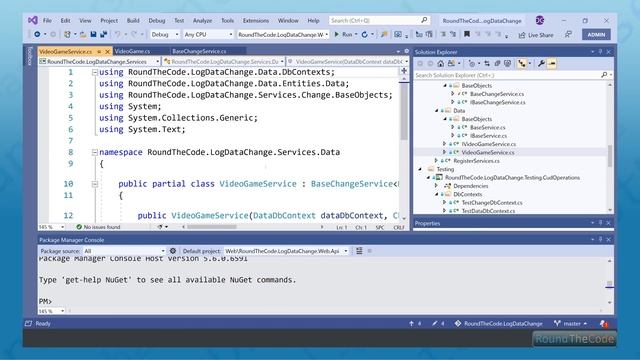640x360 pixels.
Task: Click the Clear Console icon in Package Manager
Action: click(x=359, y=251)
